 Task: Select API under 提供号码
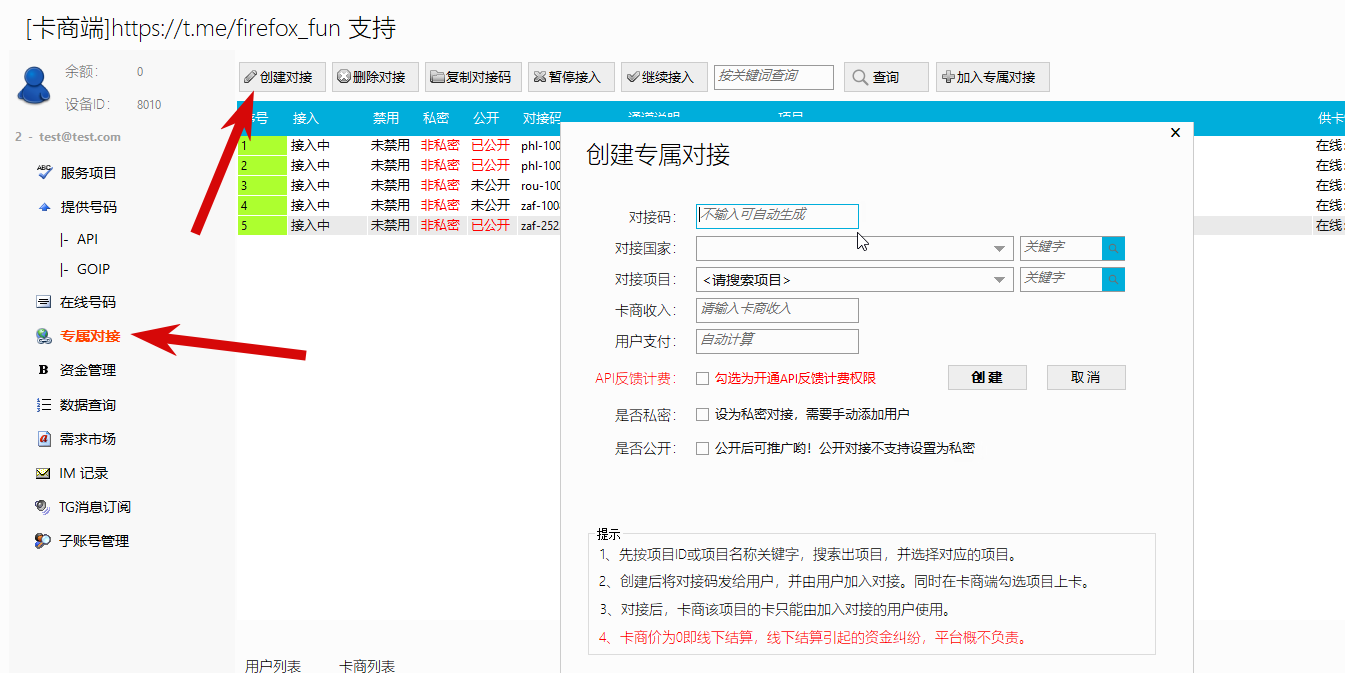coord(87,239)
